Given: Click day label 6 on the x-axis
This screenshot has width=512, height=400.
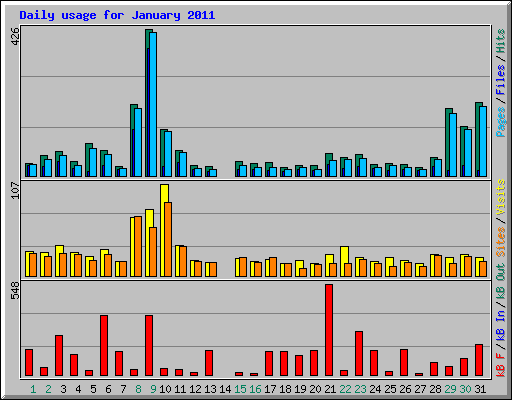Looking at the screenshot, I should (x=108, y=389).
